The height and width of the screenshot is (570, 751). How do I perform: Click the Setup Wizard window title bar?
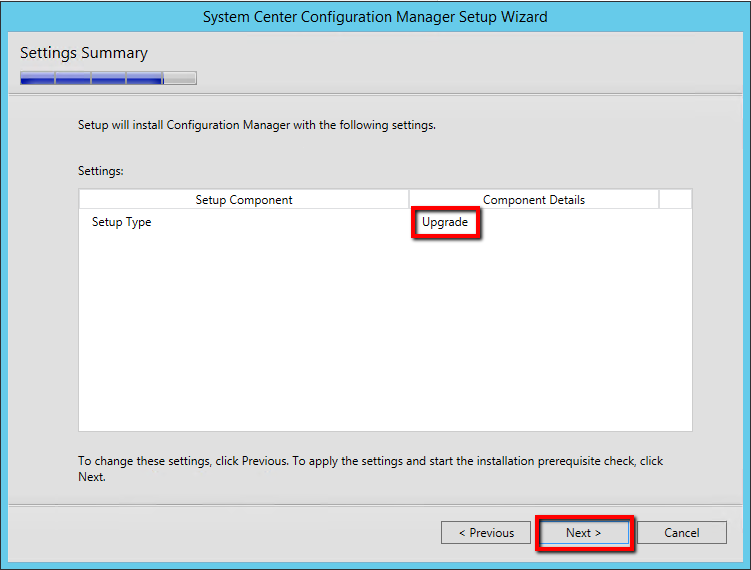(375, 17)
